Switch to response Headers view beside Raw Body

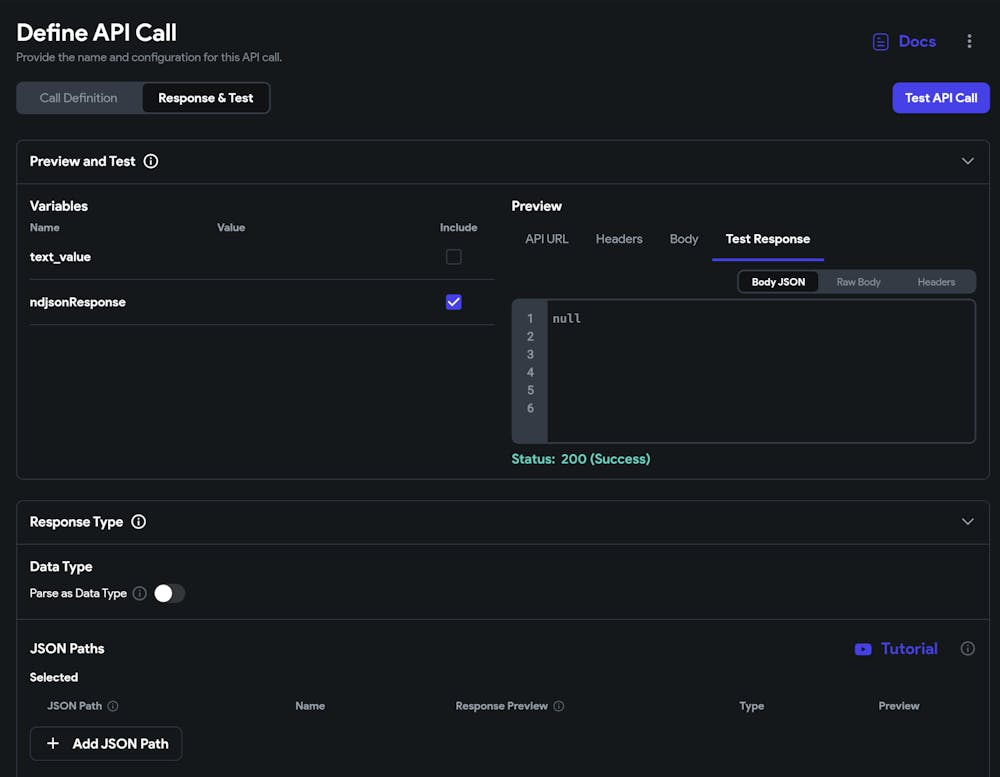click(936, 282)
